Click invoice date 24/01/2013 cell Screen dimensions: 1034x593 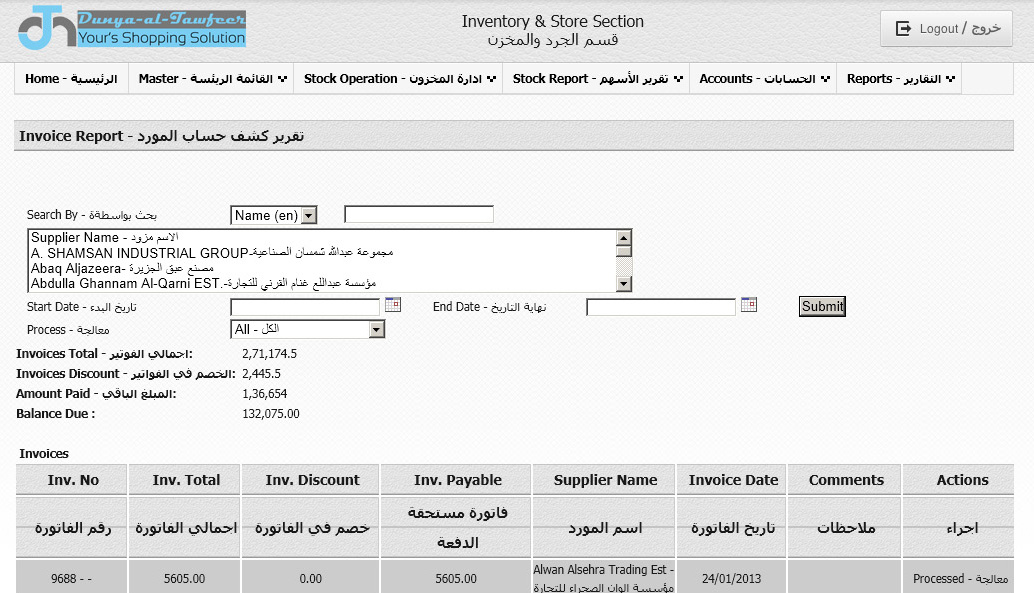[731, 578]
